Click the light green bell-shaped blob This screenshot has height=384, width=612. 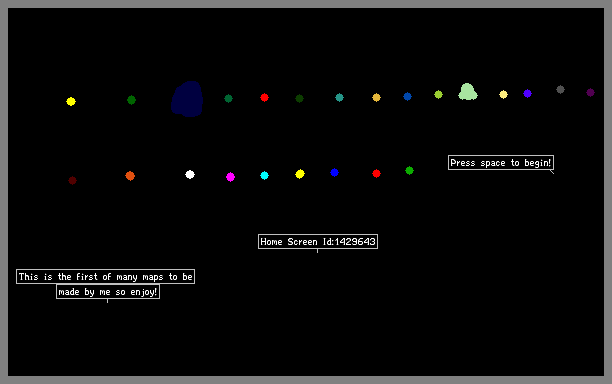click(x=468, y=92)
